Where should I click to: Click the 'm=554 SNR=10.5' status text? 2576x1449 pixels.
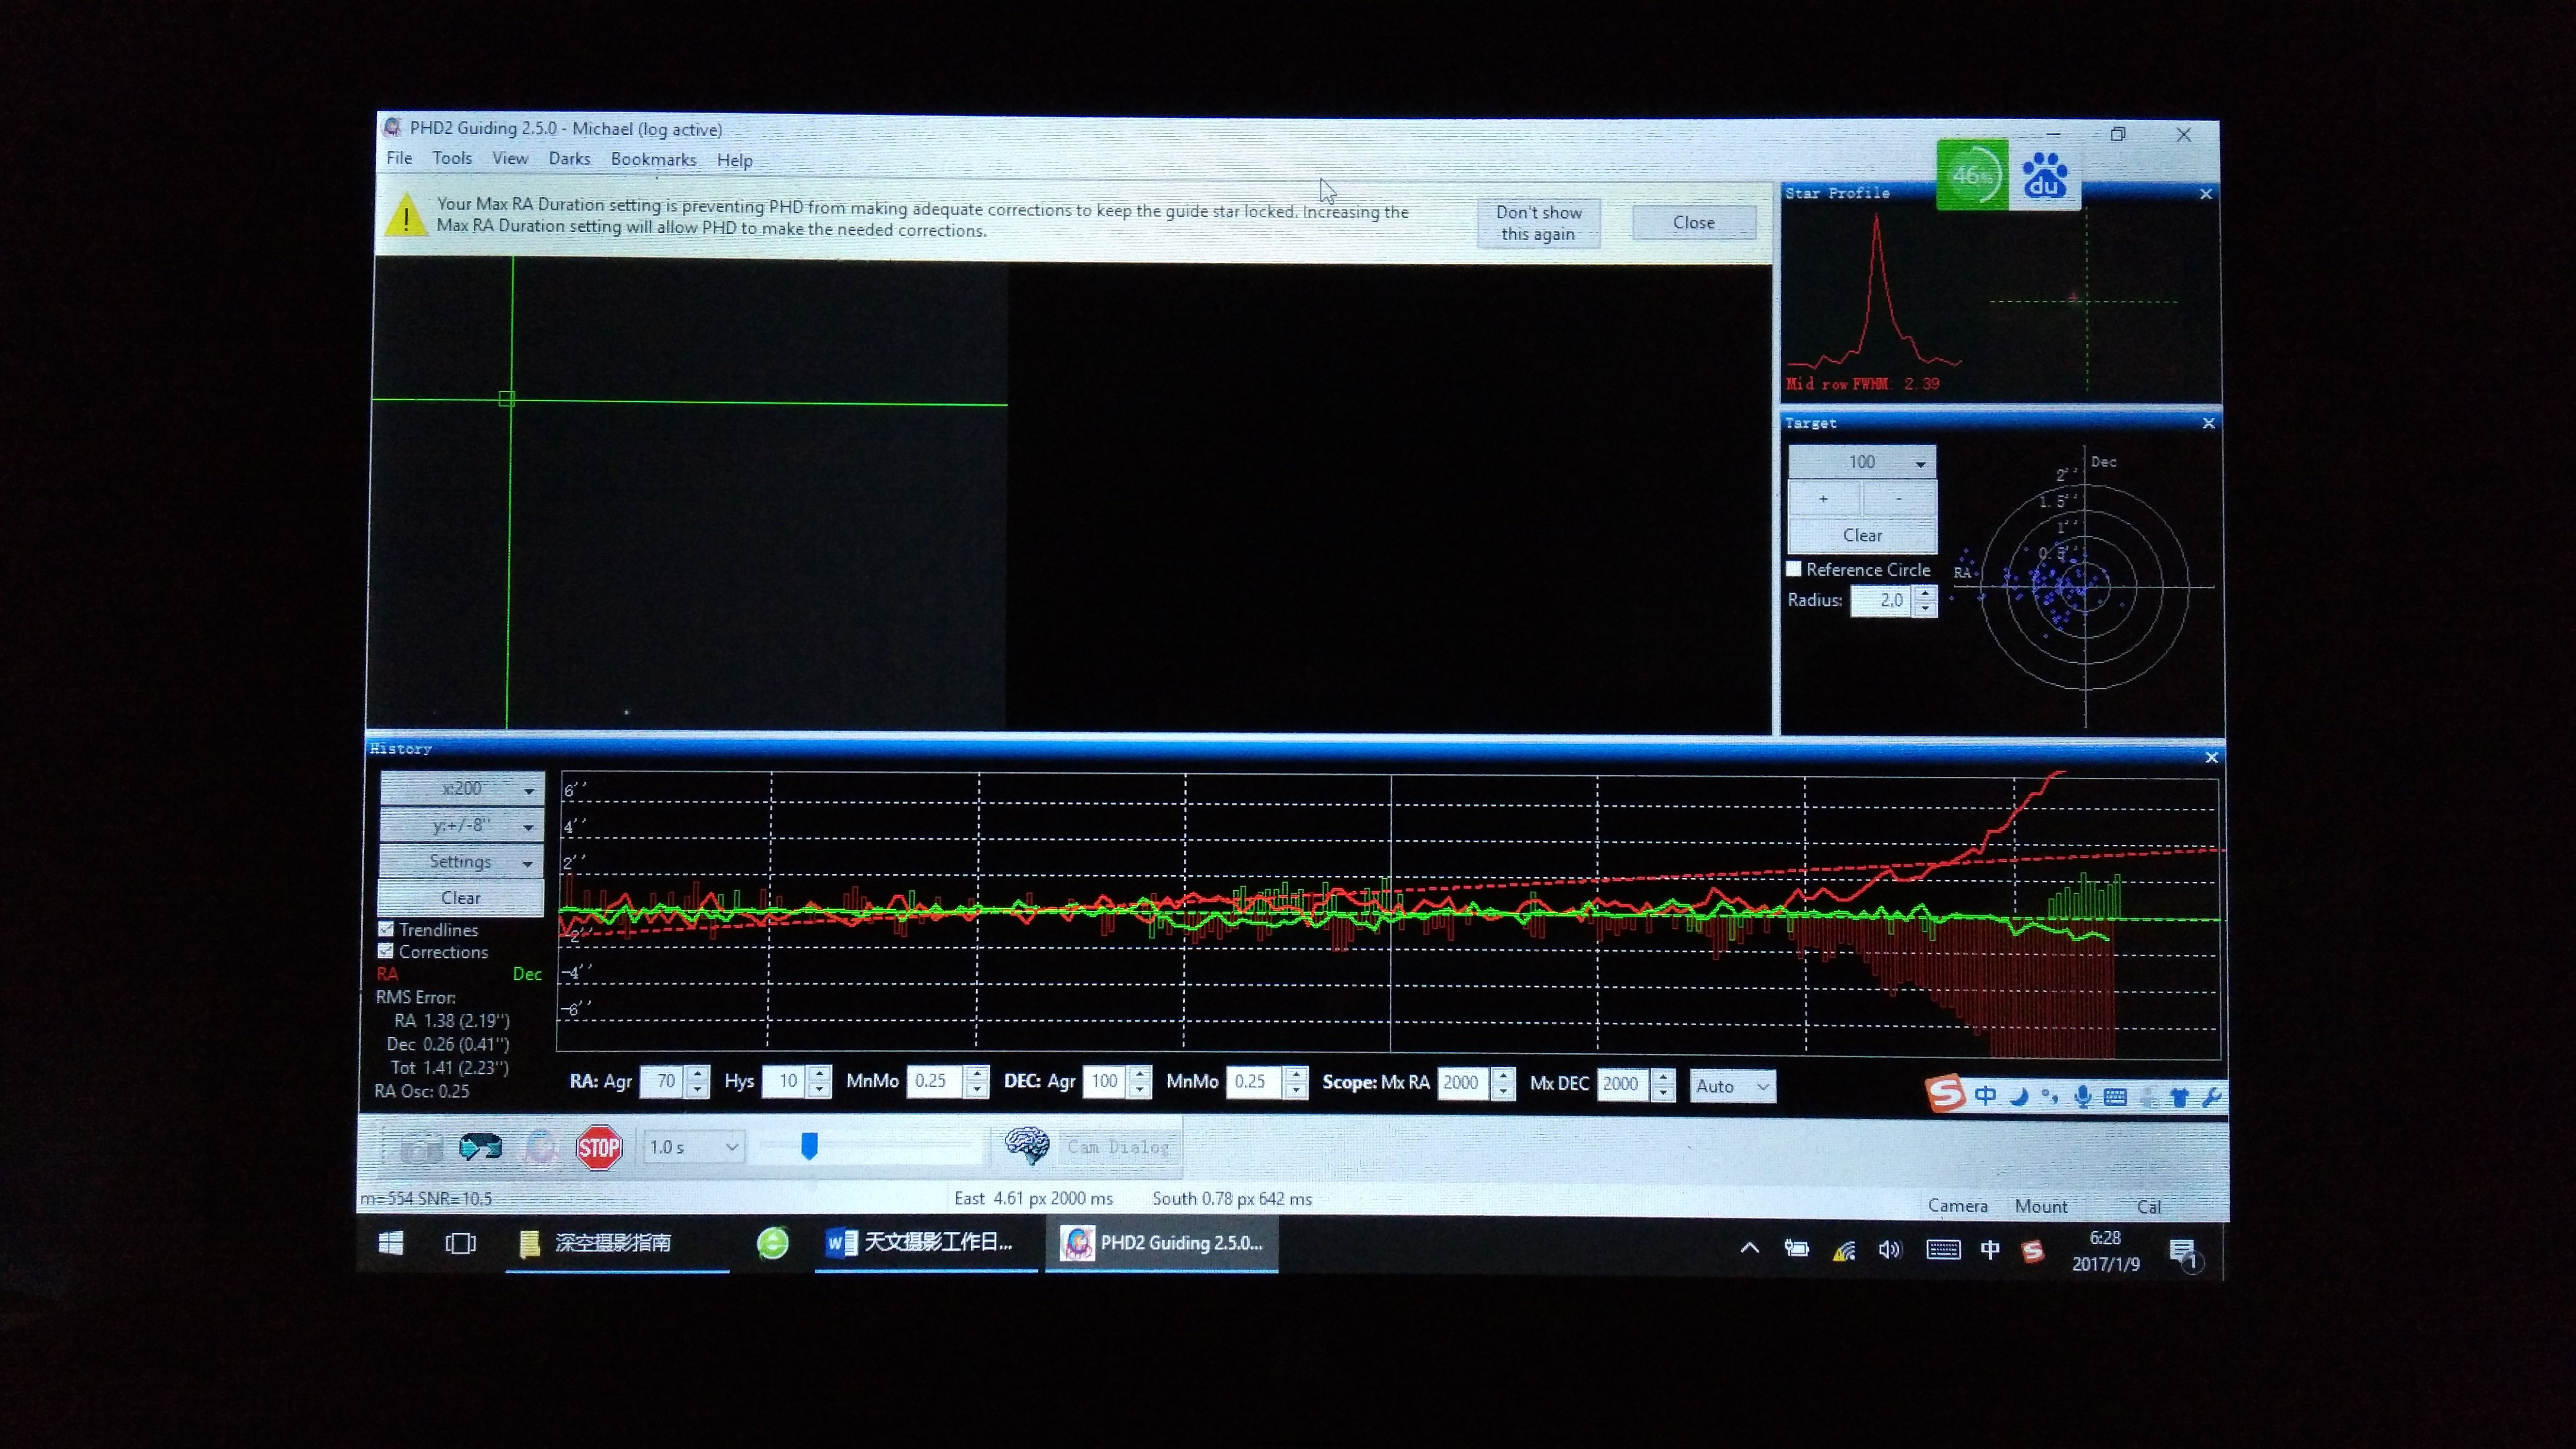point(426,1198)
